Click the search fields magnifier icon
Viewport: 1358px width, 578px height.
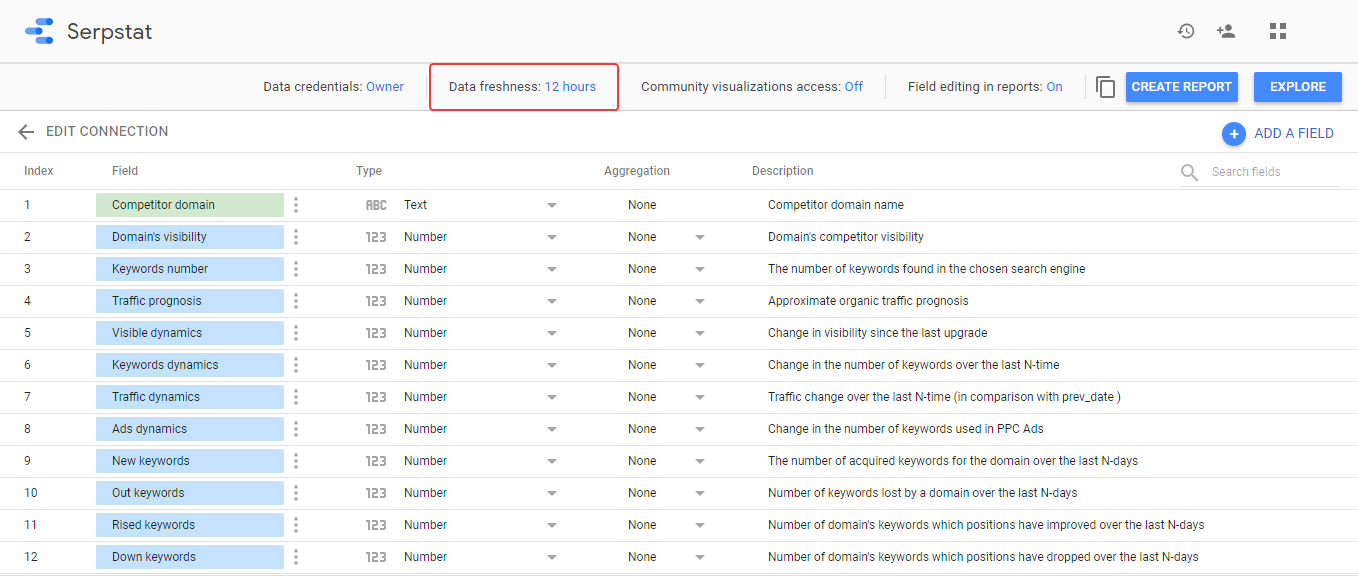click(1189, 172)
